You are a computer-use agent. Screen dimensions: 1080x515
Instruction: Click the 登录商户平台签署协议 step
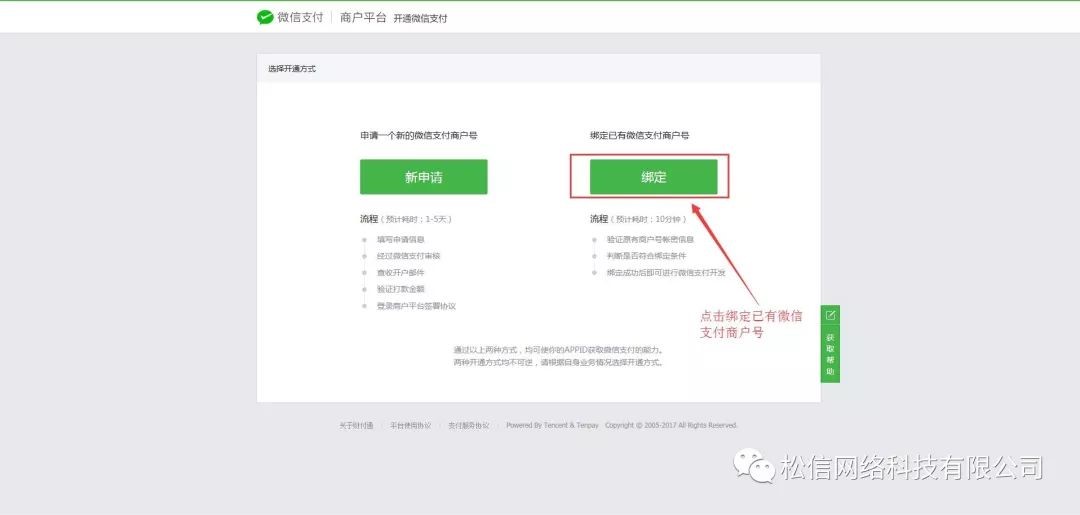click(x=416, y=306)
